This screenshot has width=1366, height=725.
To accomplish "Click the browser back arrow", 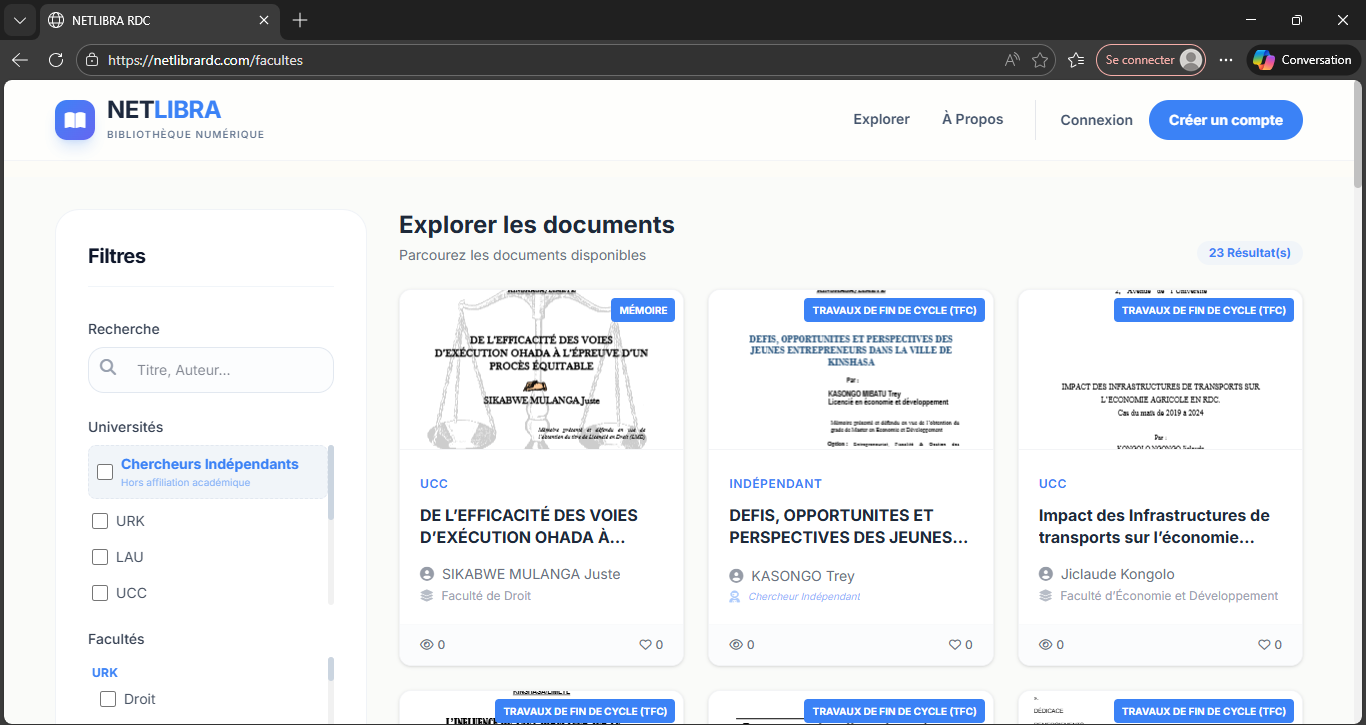I will [20, 60].
